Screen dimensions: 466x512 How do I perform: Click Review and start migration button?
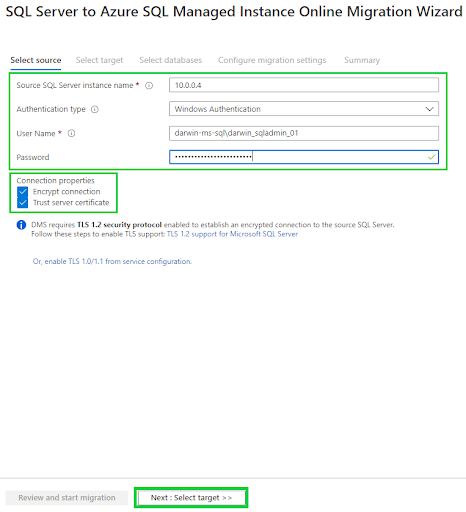tap(67, 498)
